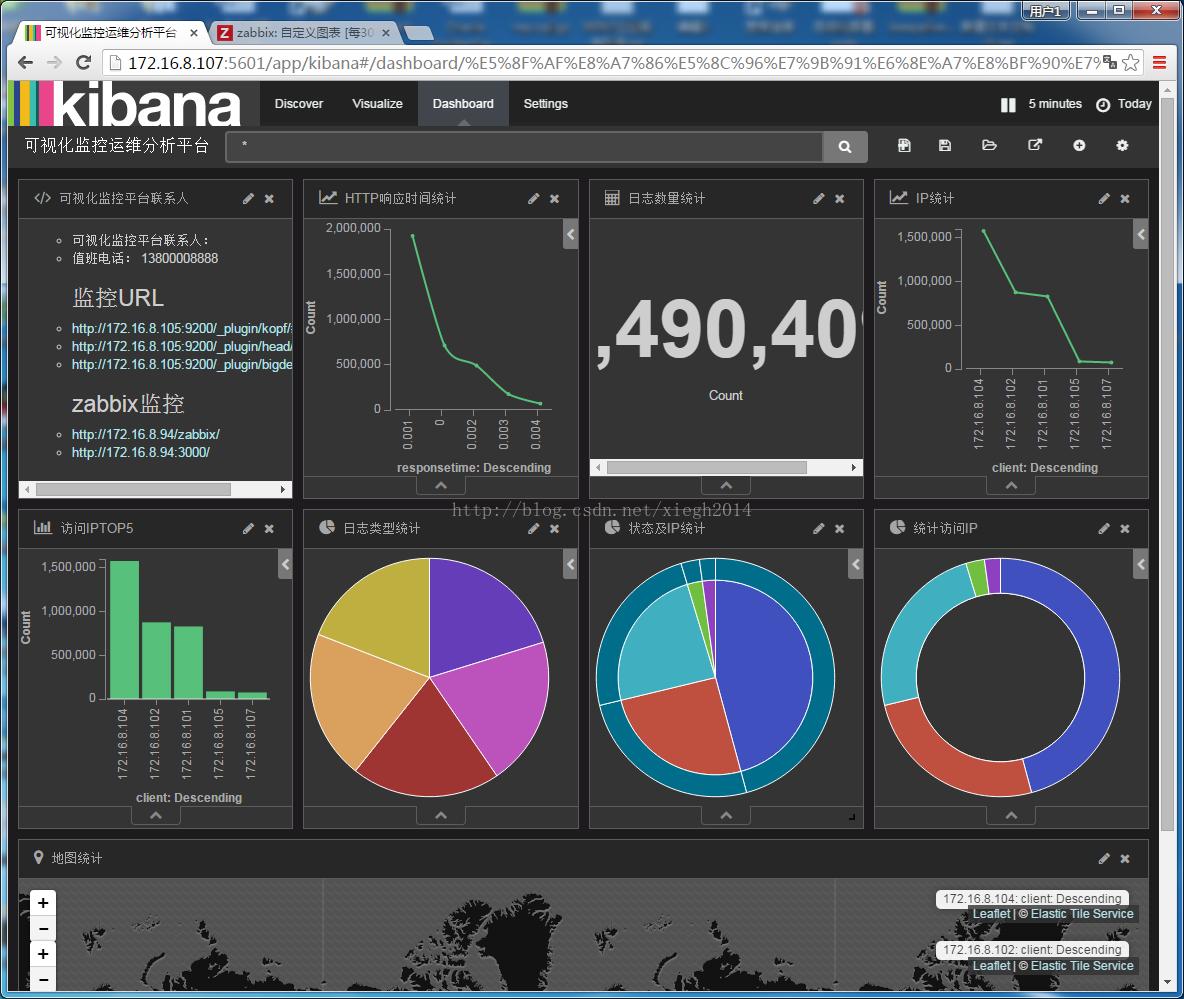
Task: Toggle legend arrow on 日志类型统计 pie
Action: click(x=571, y=564)
